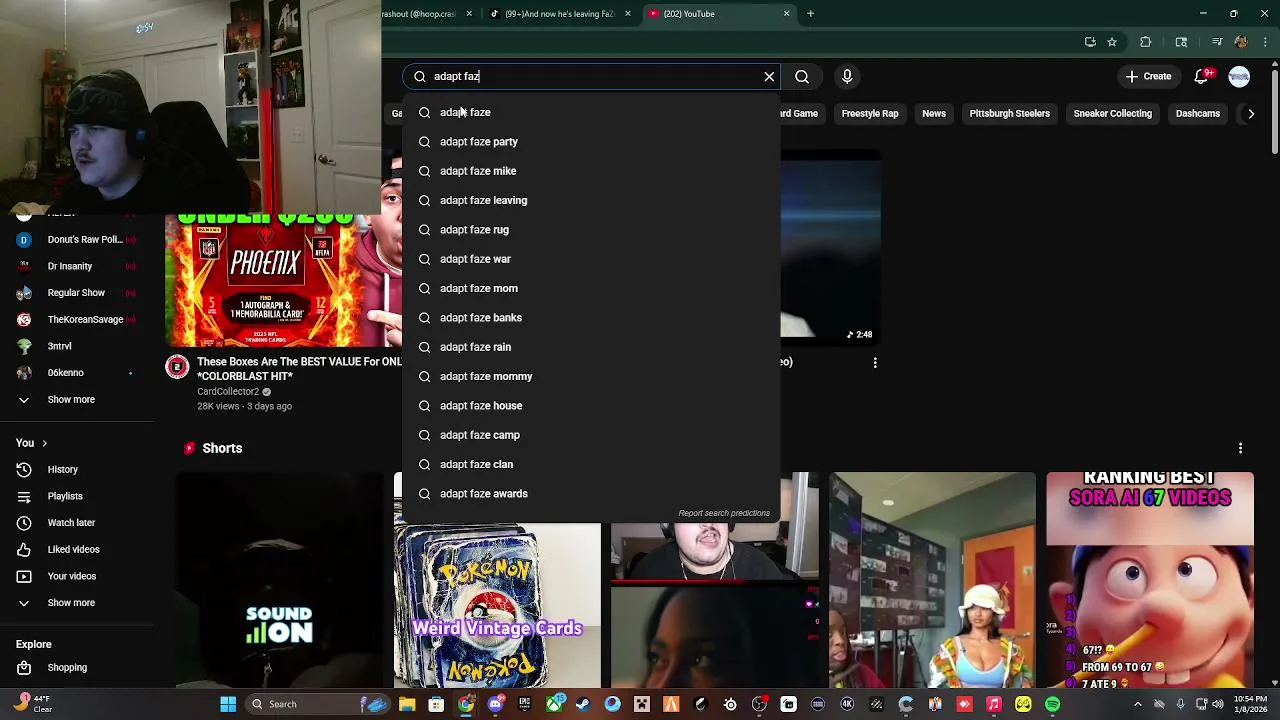This screenshot has width=1280, height=720.
Task: Select the "Dashcams" chip
Action: [1197, 114]
